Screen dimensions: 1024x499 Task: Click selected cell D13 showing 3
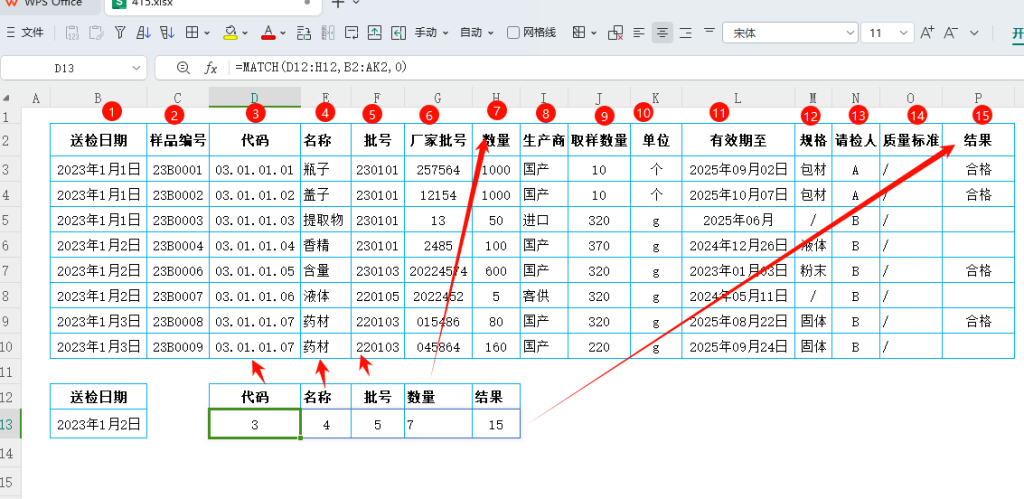(255, 425)
